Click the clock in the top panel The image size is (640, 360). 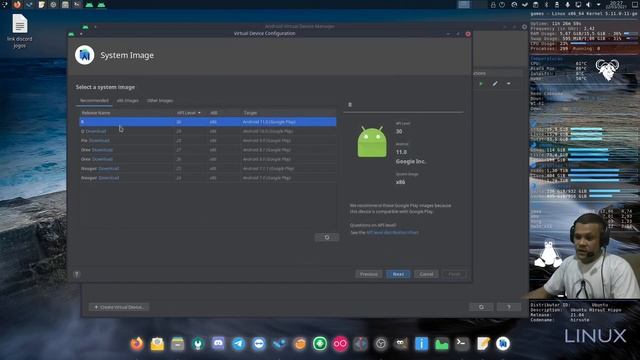[x=616, y=4]
